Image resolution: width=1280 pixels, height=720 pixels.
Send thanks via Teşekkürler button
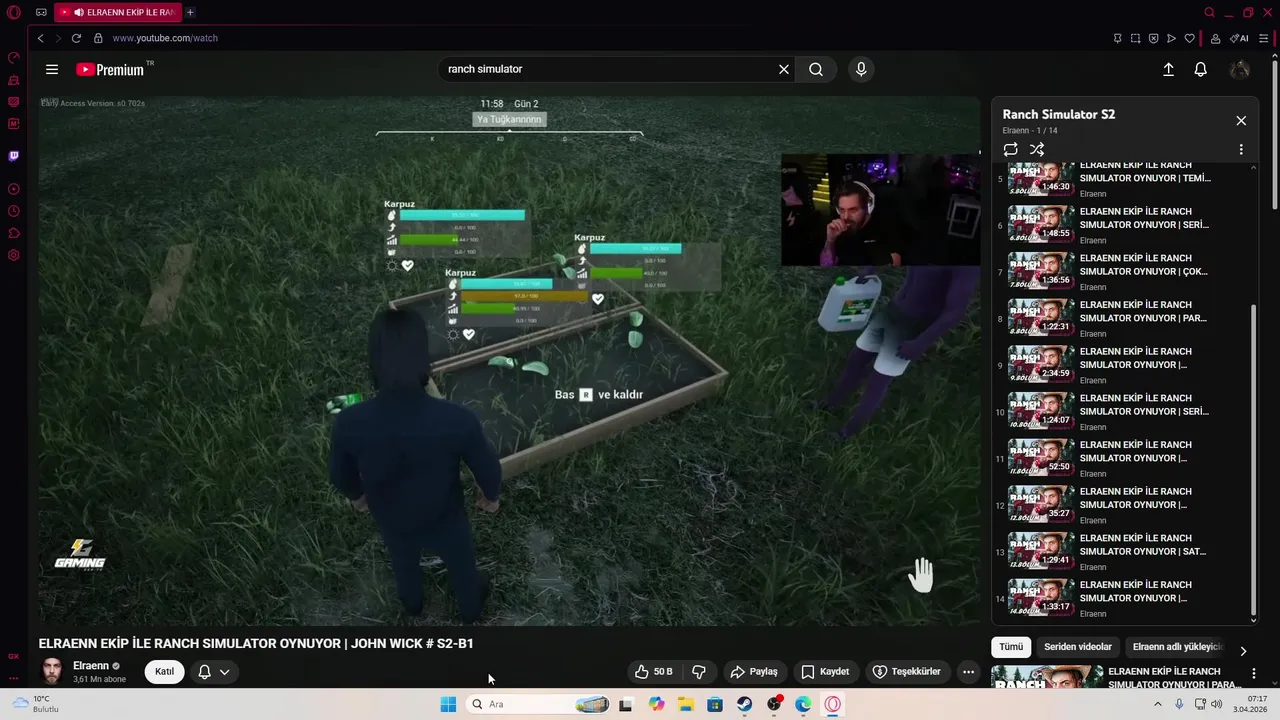[906, 672]
